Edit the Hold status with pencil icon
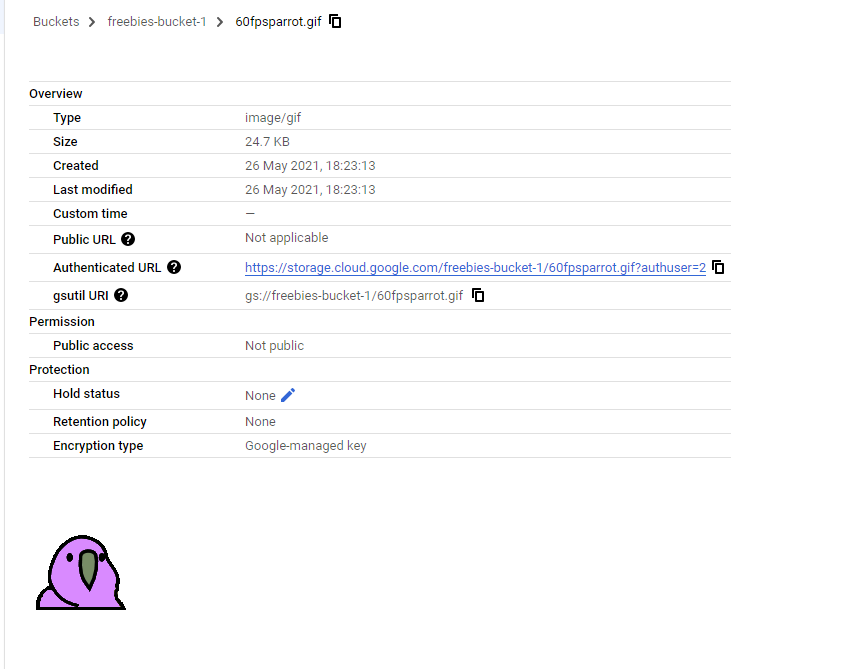This screenshot has width=849, height=669. pyautogui.click(x=288, y=395)
